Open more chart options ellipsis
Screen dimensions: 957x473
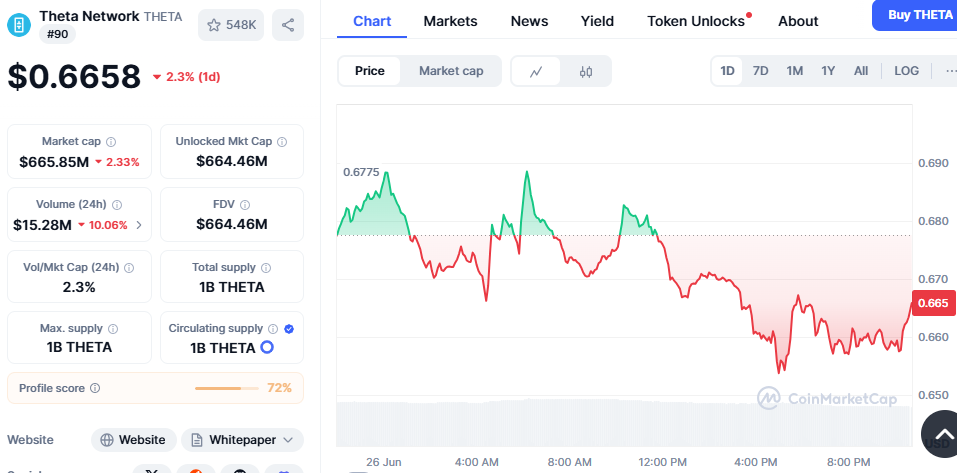tap(951, 71)
